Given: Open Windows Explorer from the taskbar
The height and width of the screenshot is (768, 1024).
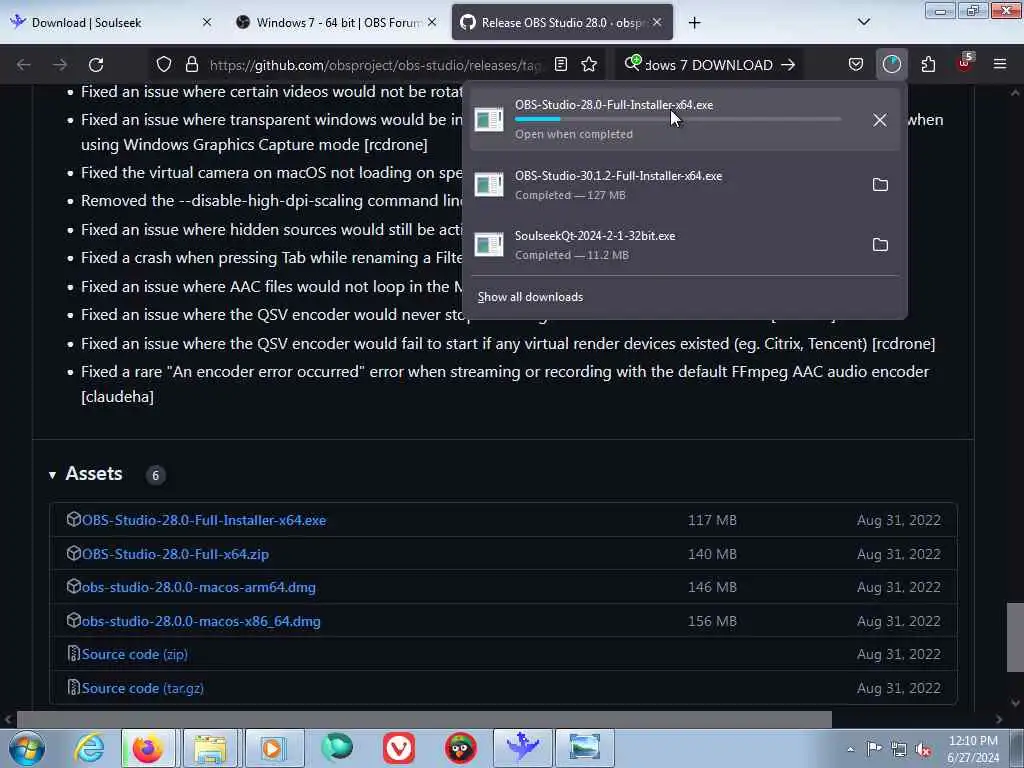Looking at the screenshot, I should (x=210, y=748).
